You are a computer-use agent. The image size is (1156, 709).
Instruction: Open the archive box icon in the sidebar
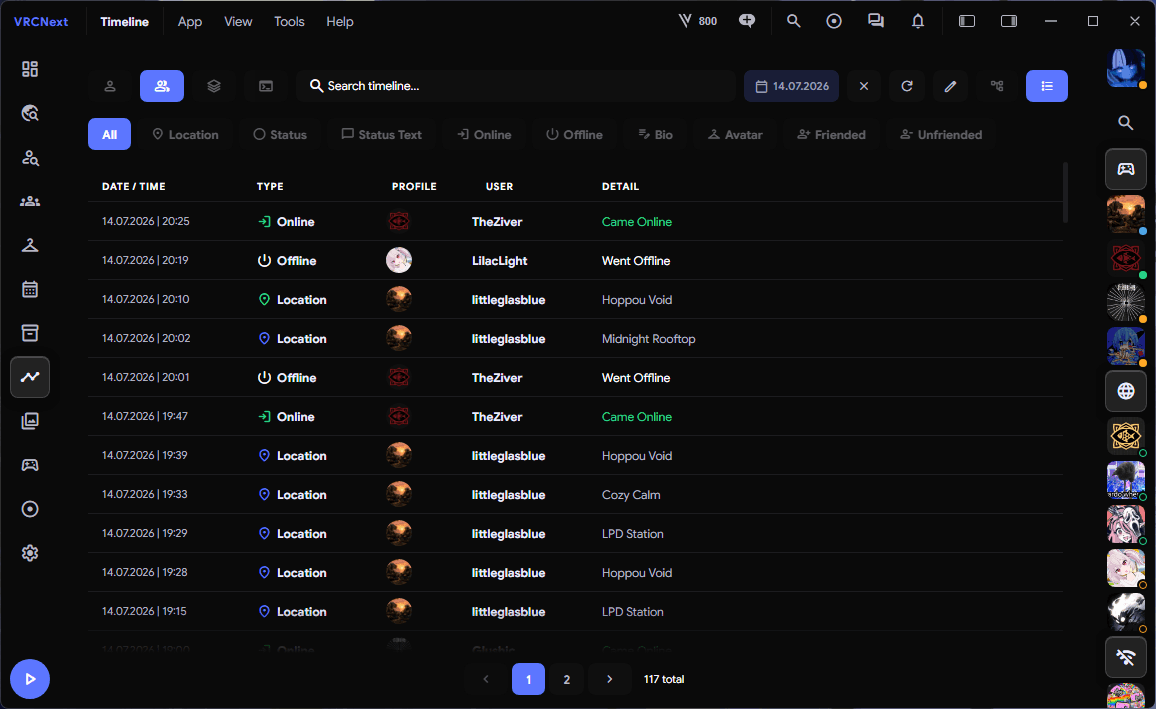coord(29,333)
